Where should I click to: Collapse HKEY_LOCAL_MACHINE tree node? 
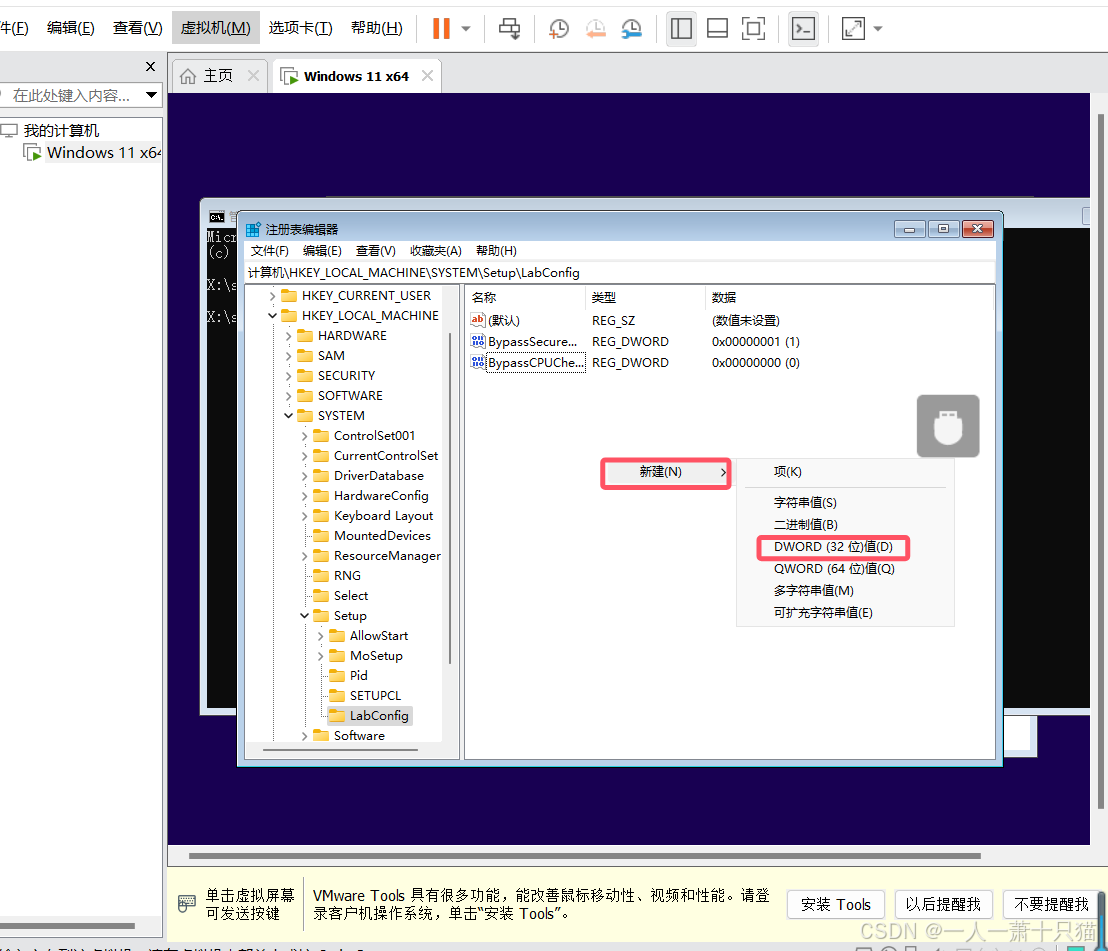tap(273, 316)
